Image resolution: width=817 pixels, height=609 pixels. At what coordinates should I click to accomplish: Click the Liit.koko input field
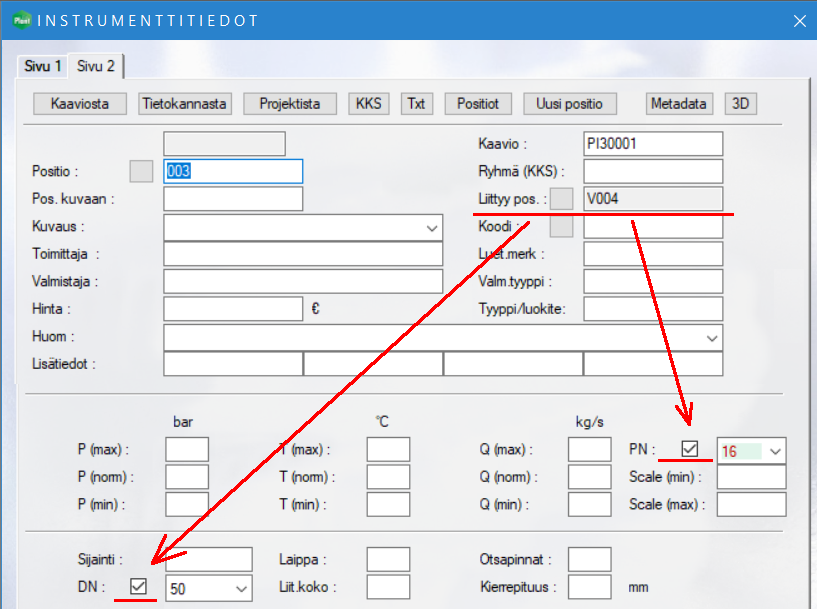(x=388, y=587)
